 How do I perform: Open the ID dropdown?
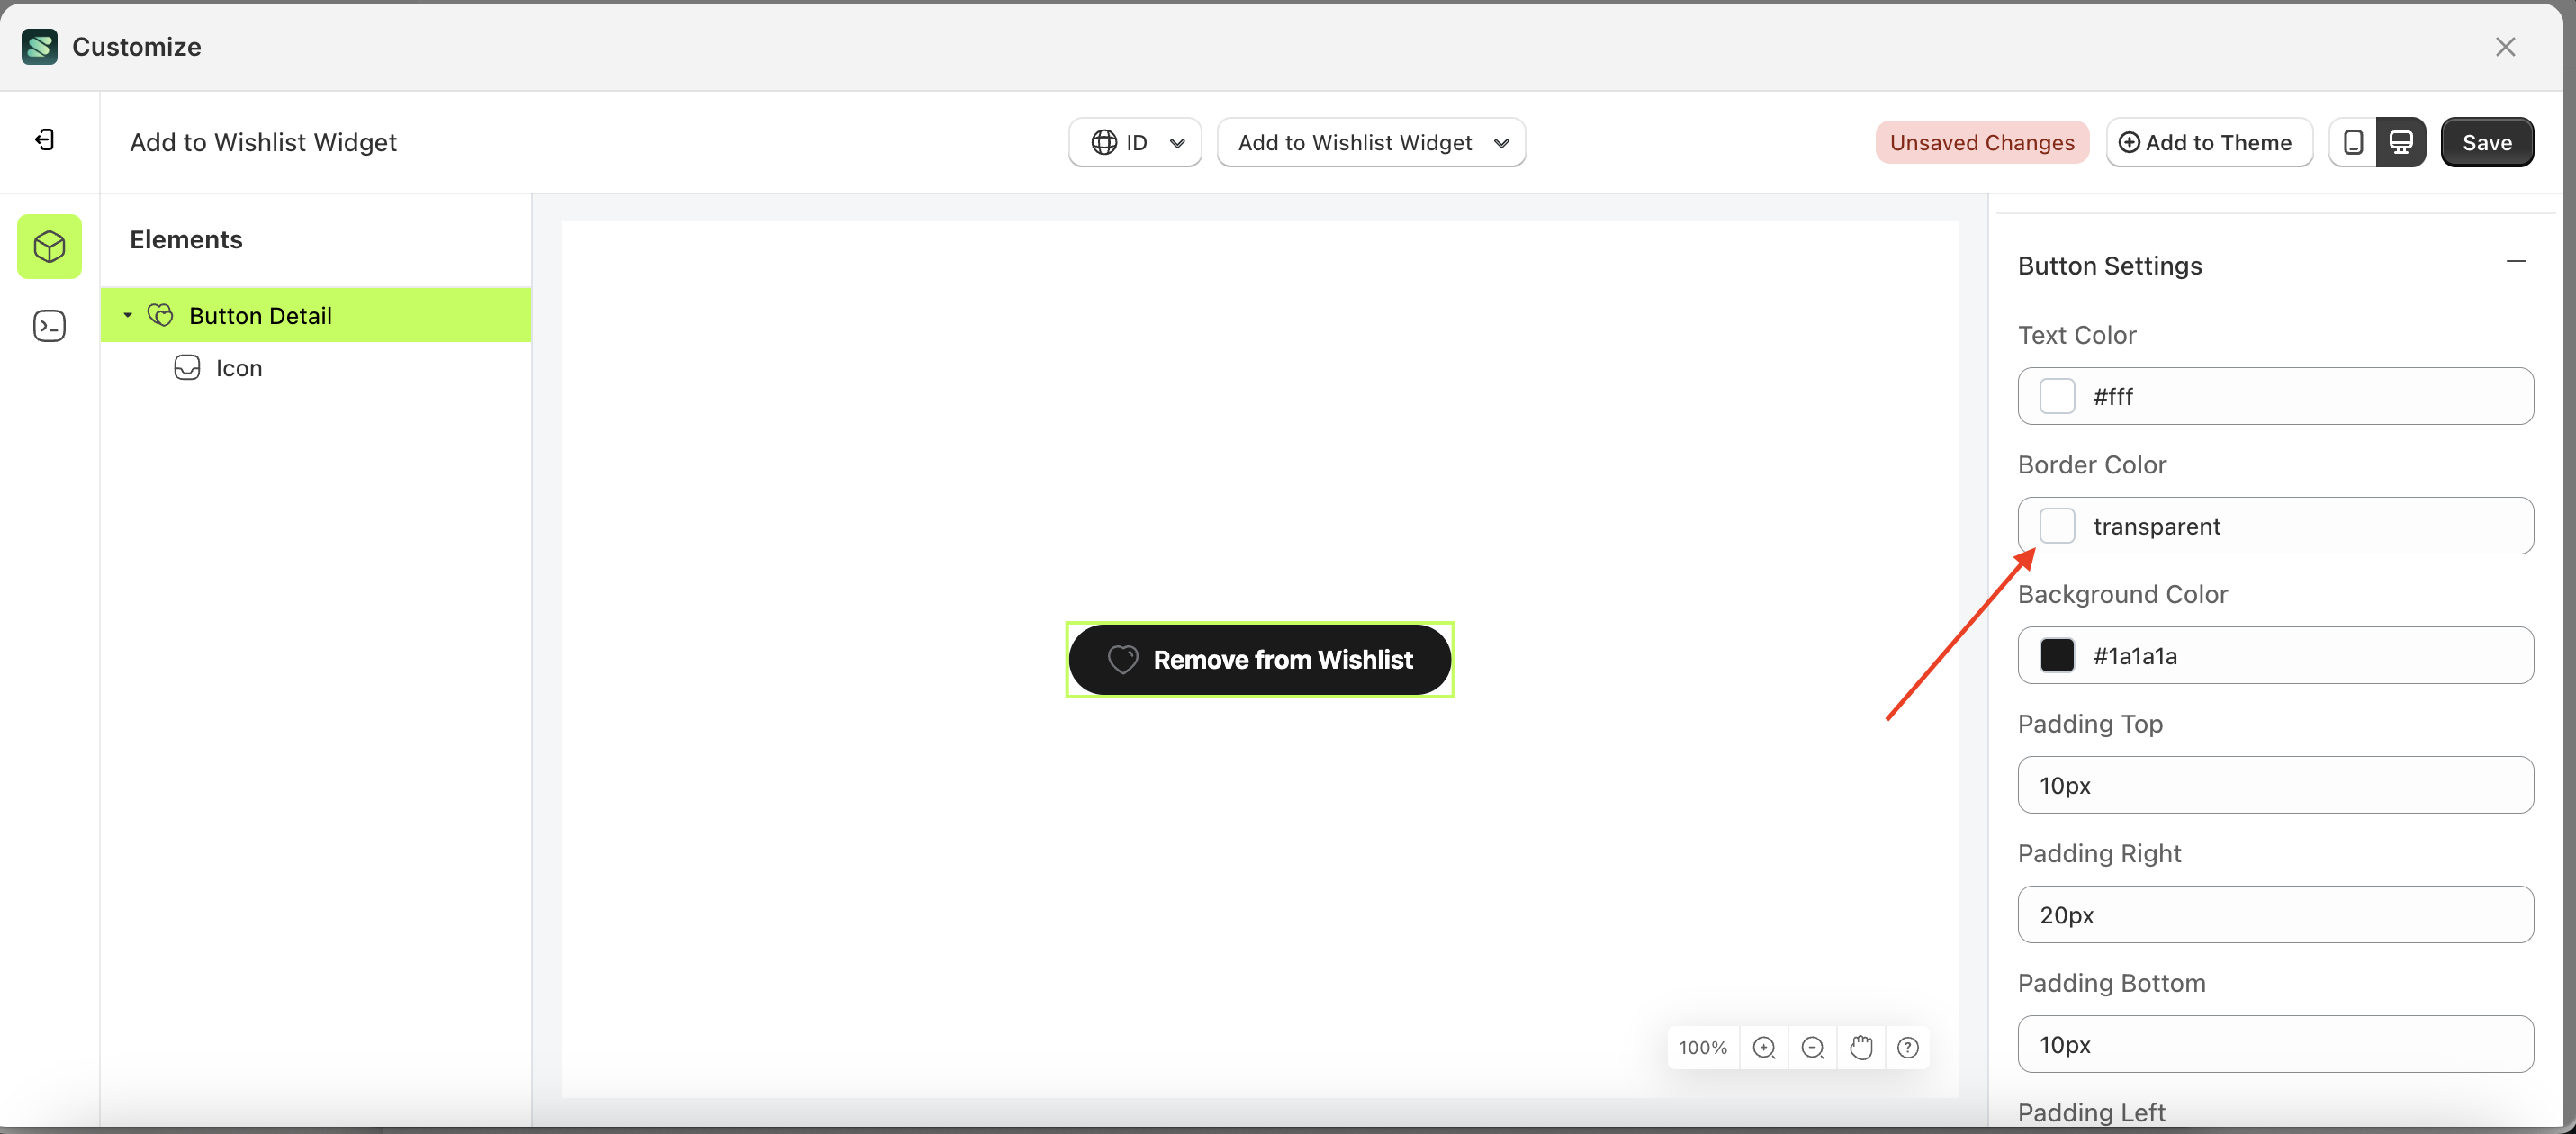(x=1134, y=142)
